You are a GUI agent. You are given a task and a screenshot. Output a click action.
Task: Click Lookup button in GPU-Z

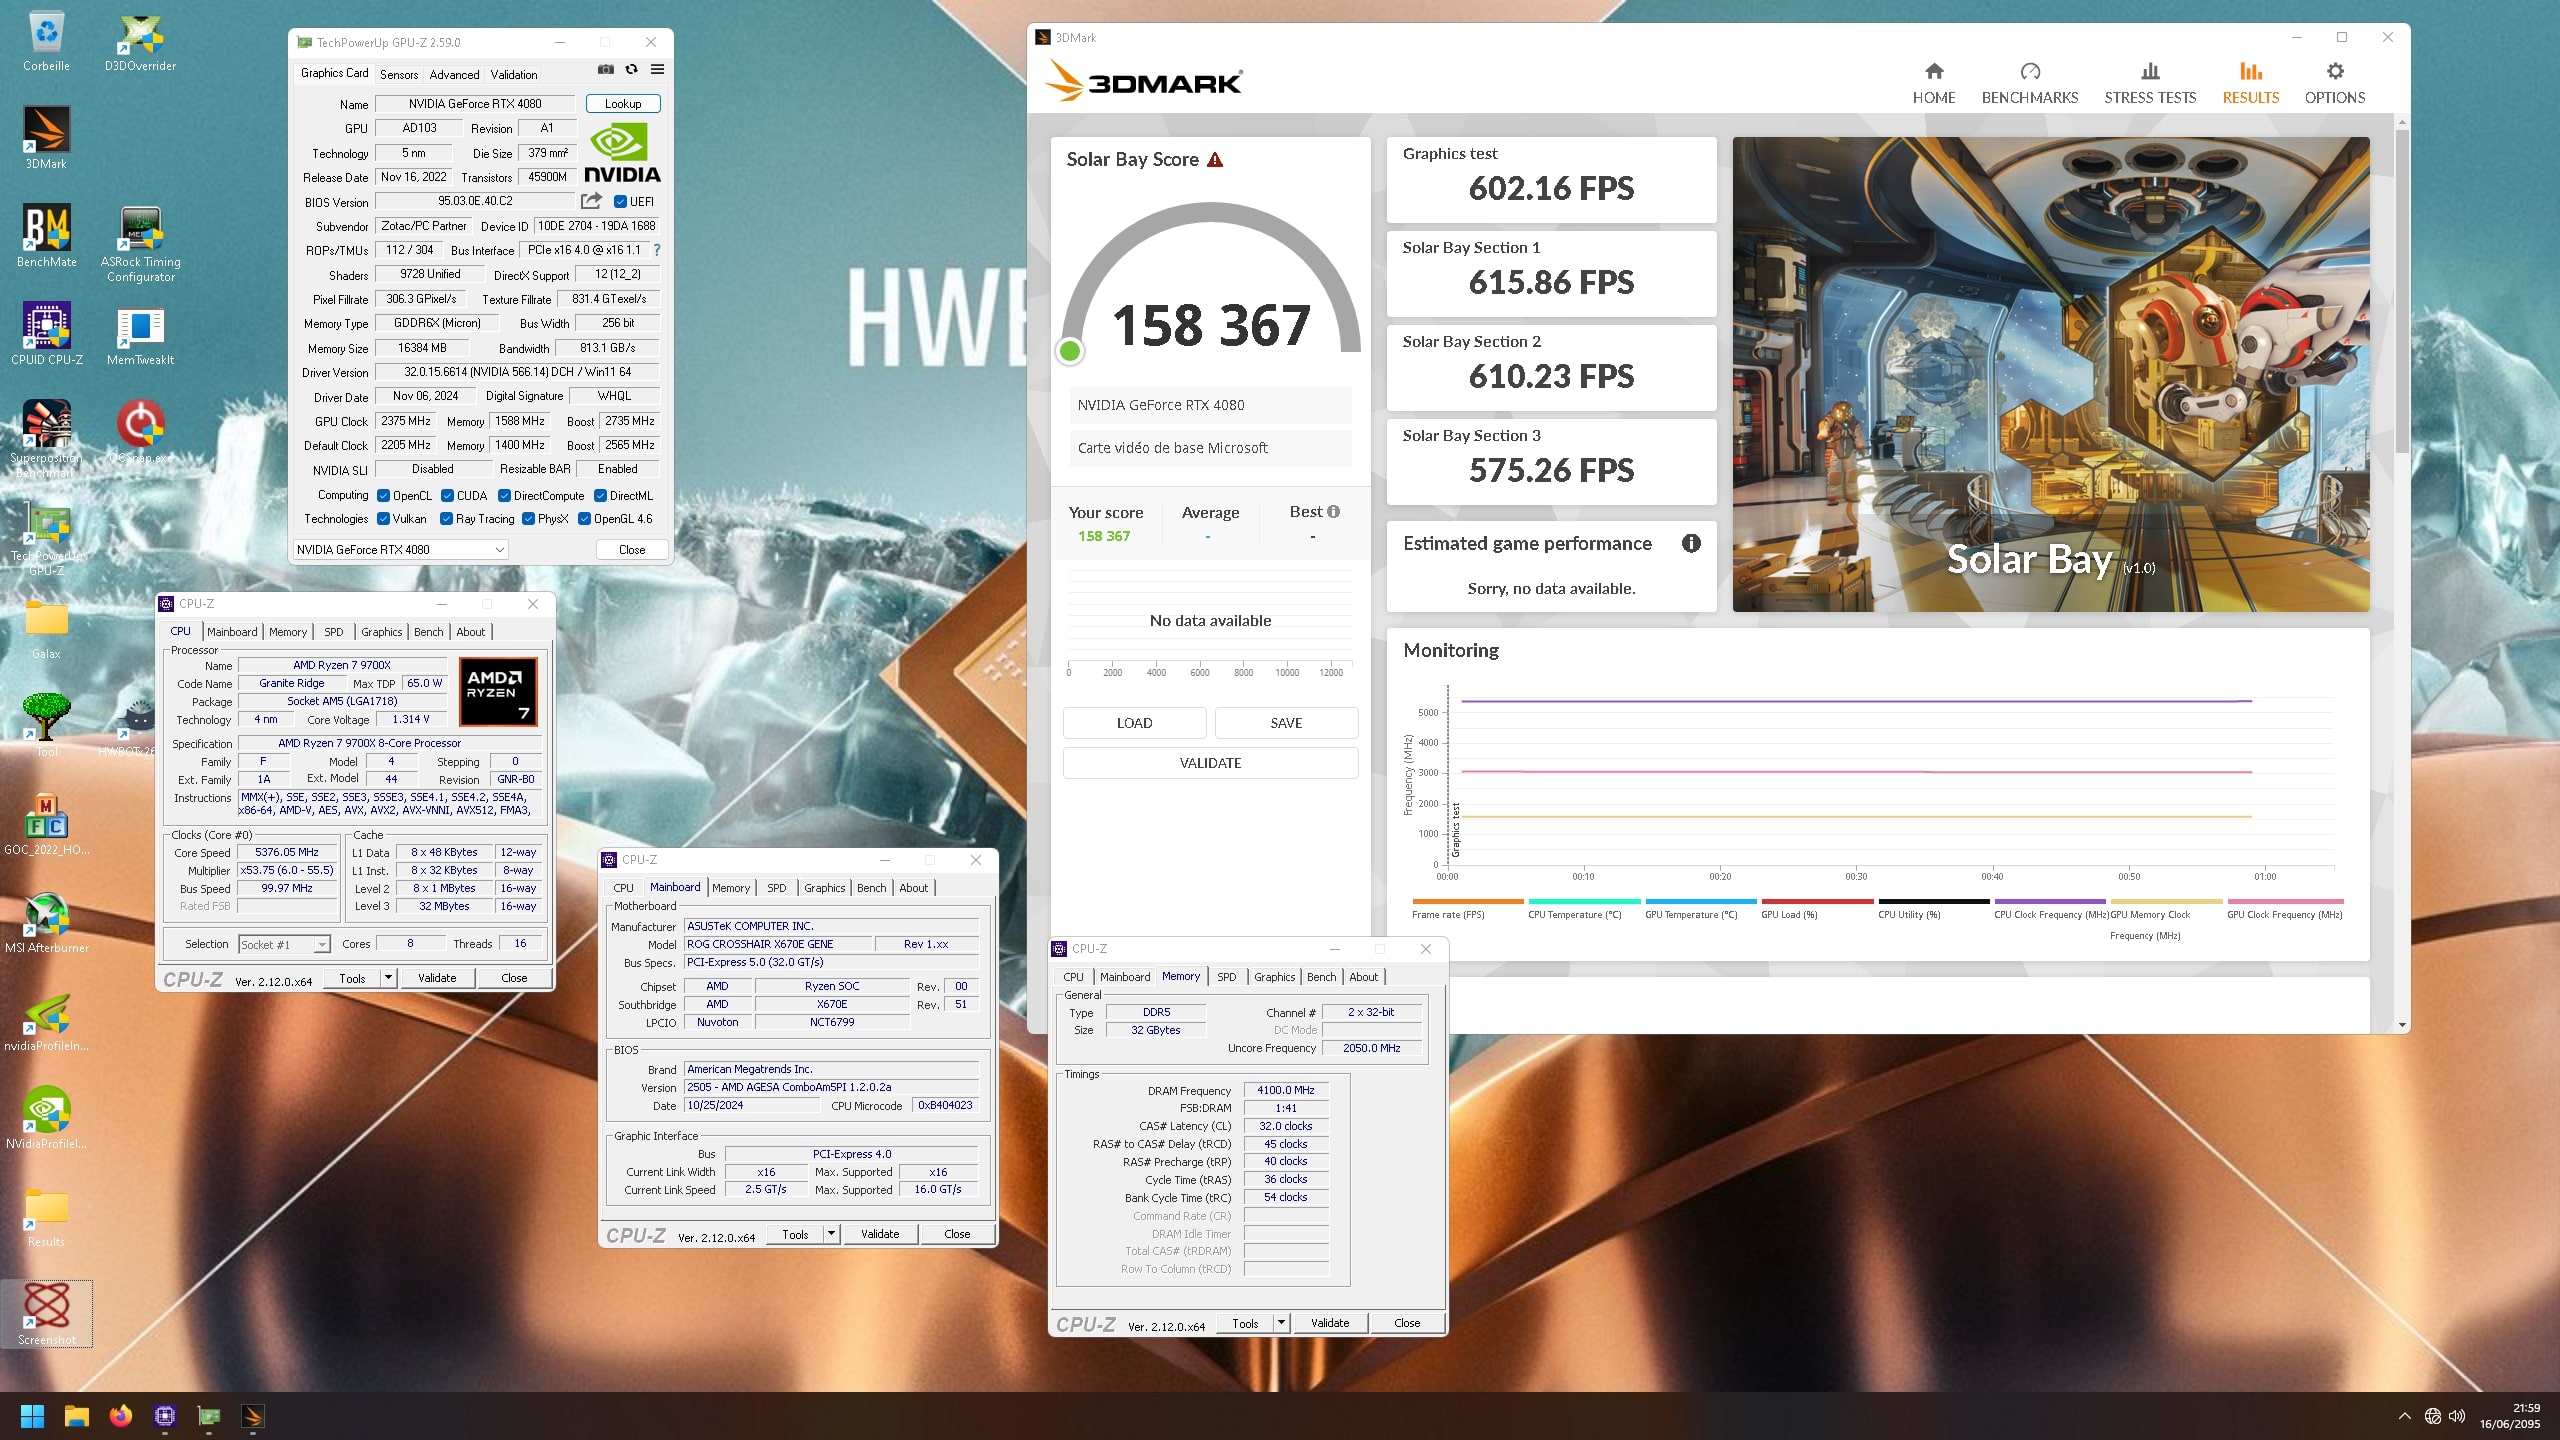coord(623,103)
